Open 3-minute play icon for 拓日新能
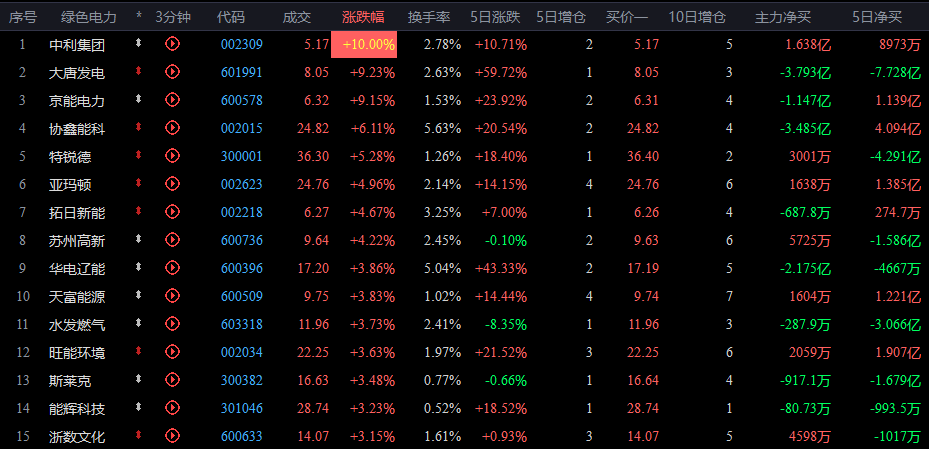The width and height of the screenshot is (929, 449). (172, 211)
